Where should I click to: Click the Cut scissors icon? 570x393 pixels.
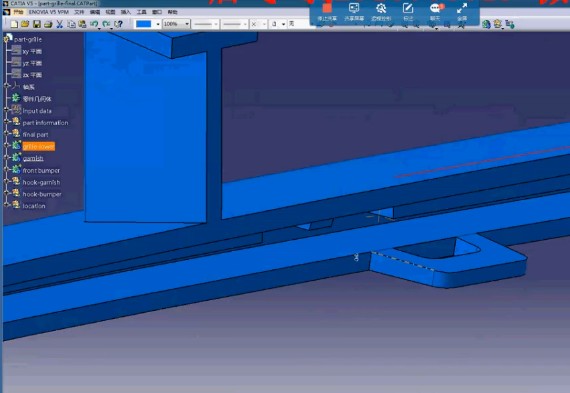click(60, 24)
